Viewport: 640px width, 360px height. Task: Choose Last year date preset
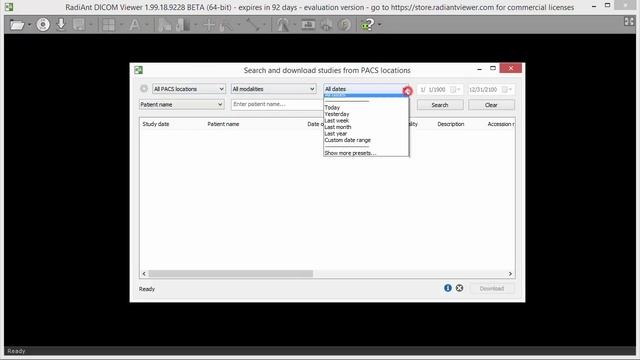point(336,134)
